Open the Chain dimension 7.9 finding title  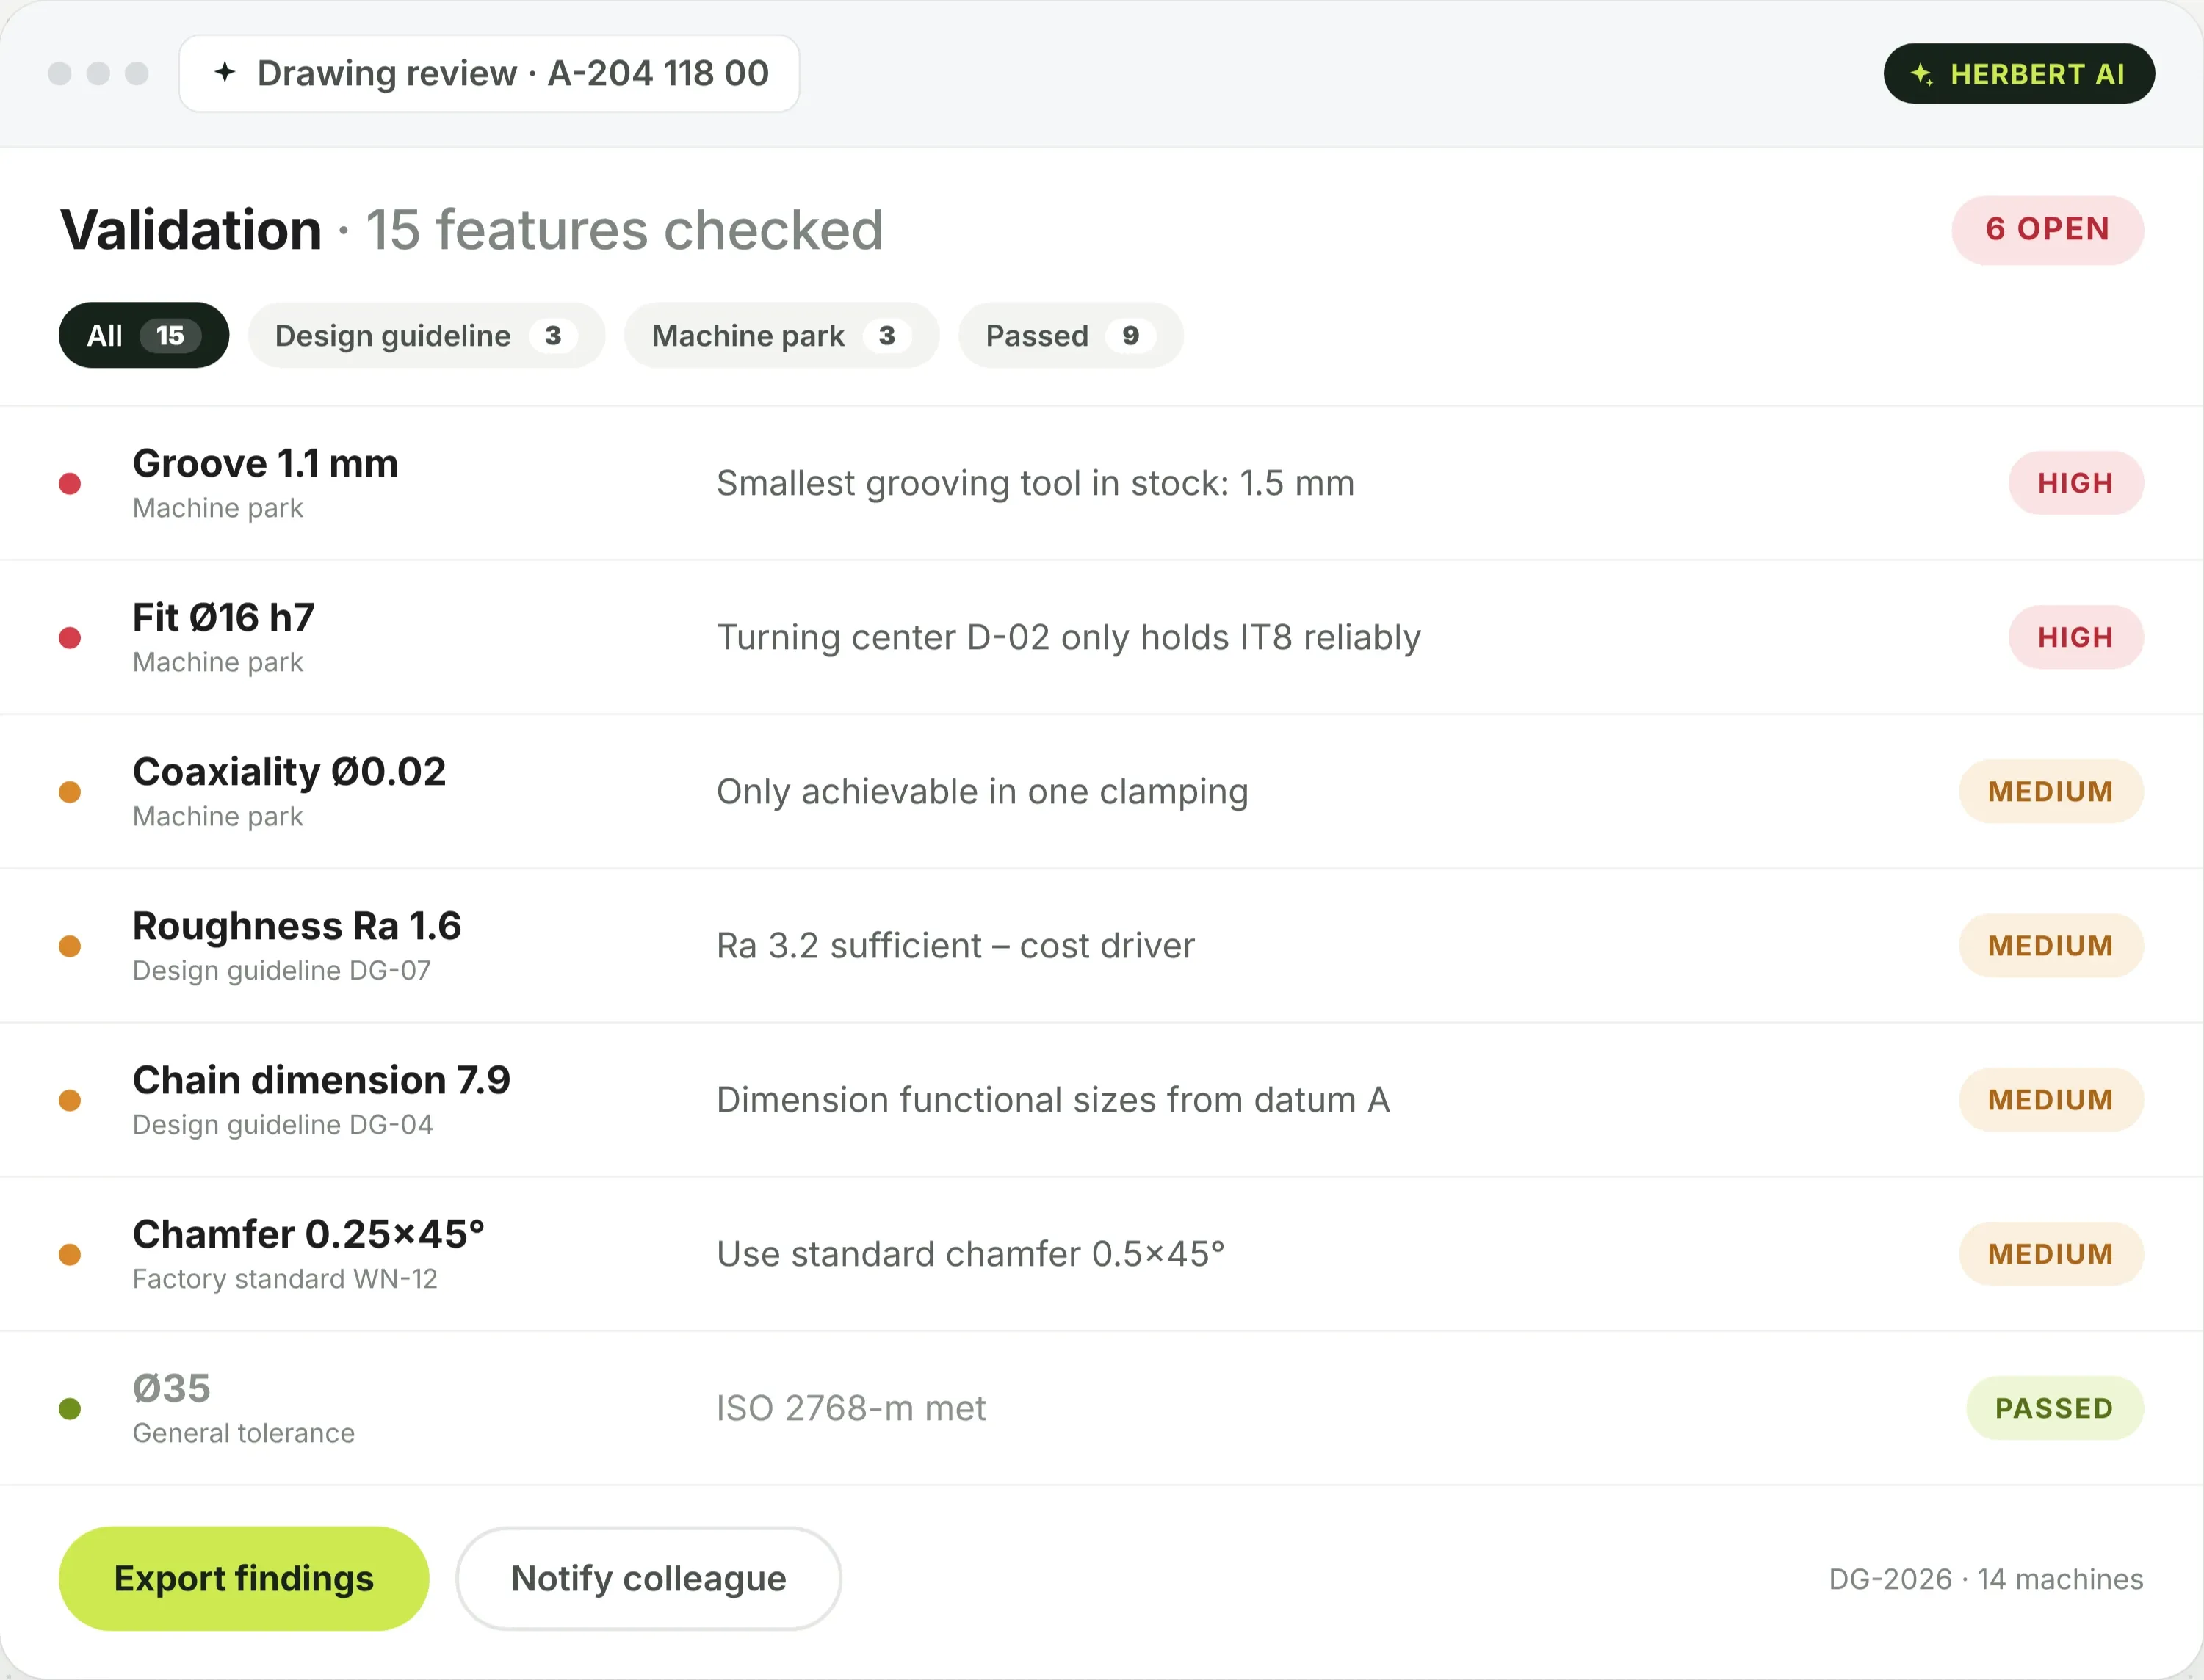pos(321,1079)
